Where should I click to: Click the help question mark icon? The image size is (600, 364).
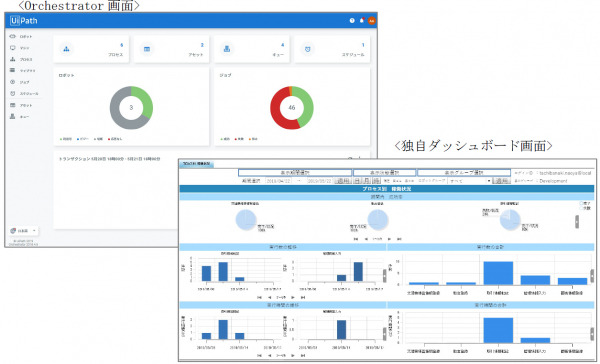pos(352,21)
